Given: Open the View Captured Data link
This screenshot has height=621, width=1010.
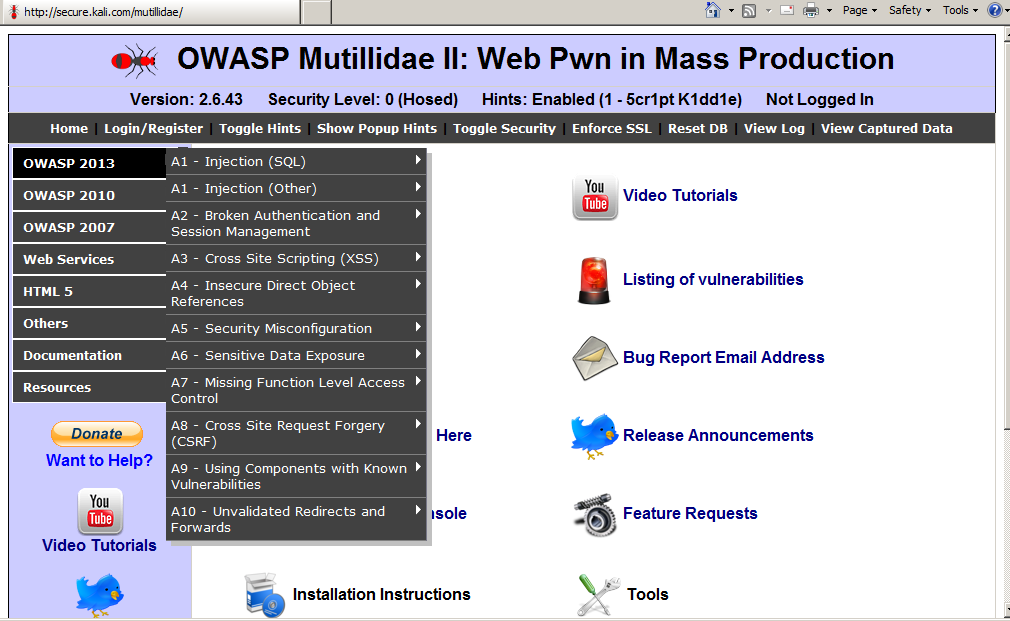Looking at the screenshot, I should coord(886,129).
